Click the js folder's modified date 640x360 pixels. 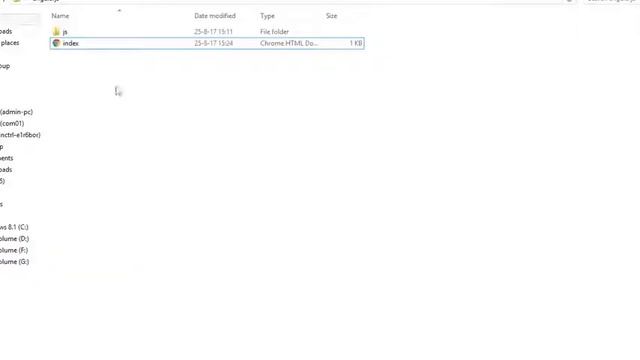pos(213,31)
